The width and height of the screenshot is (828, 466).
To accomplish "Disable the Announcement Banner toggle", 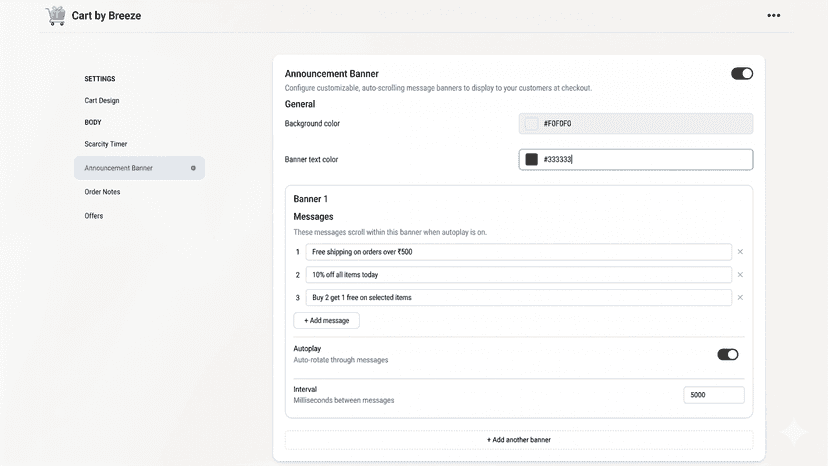I will coord(742,73).
